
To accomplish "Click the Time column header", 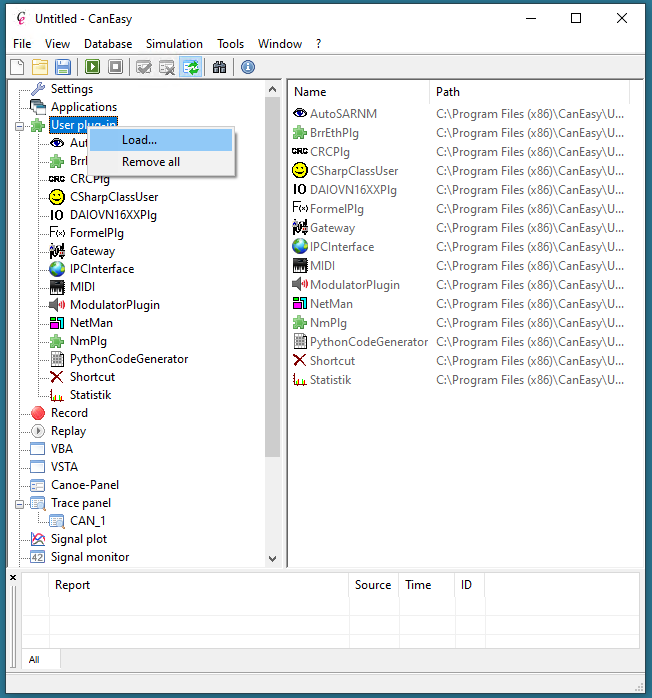I will [427, 585].
